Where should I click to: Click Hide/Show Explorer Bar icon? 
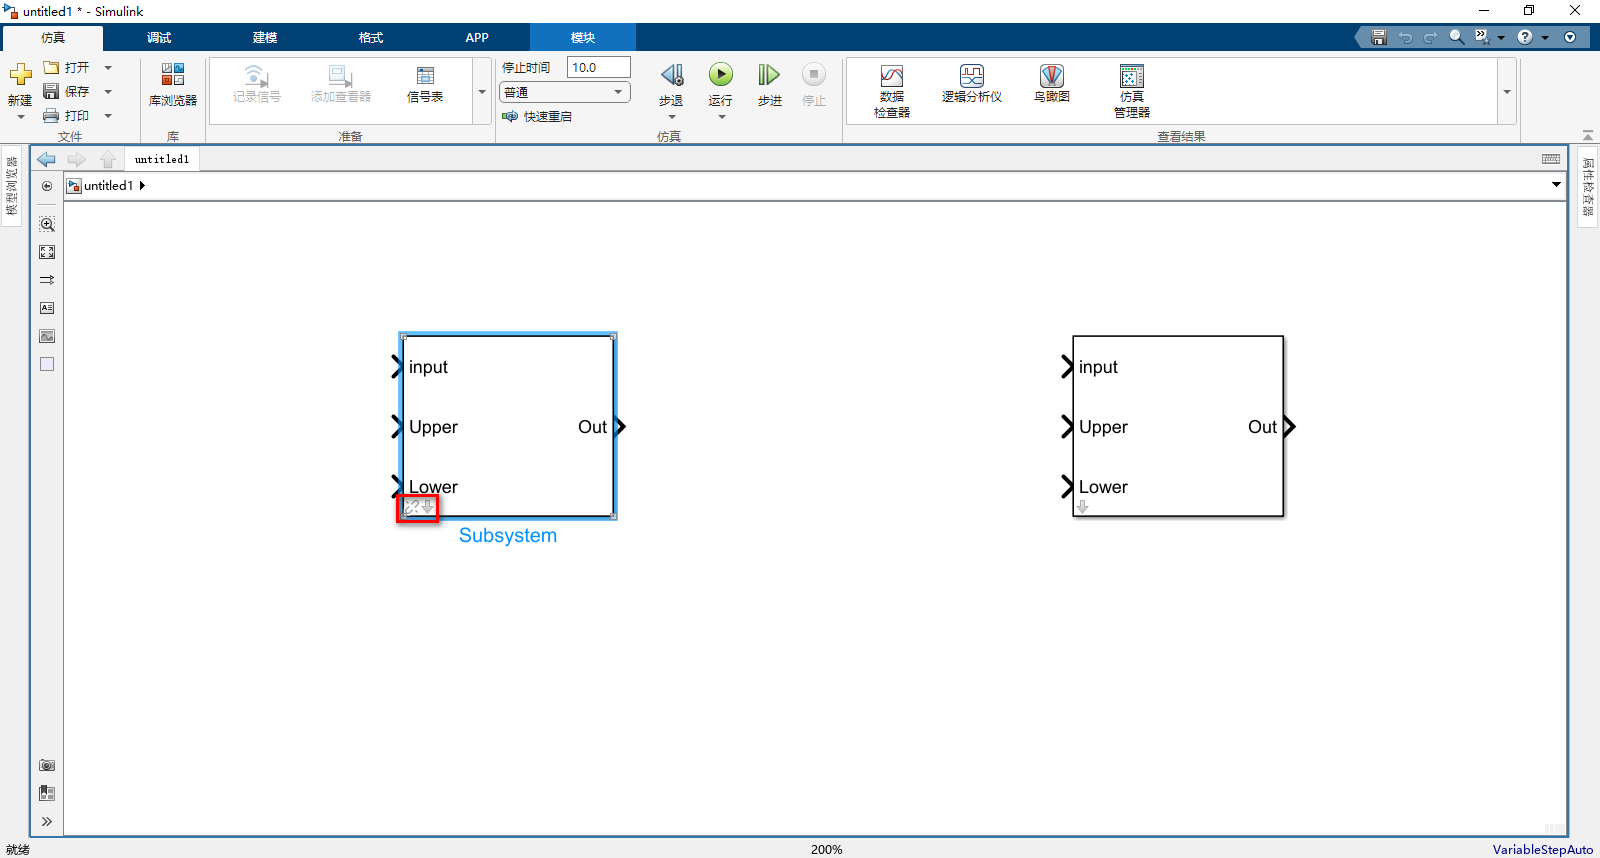(x=47, y=186)
